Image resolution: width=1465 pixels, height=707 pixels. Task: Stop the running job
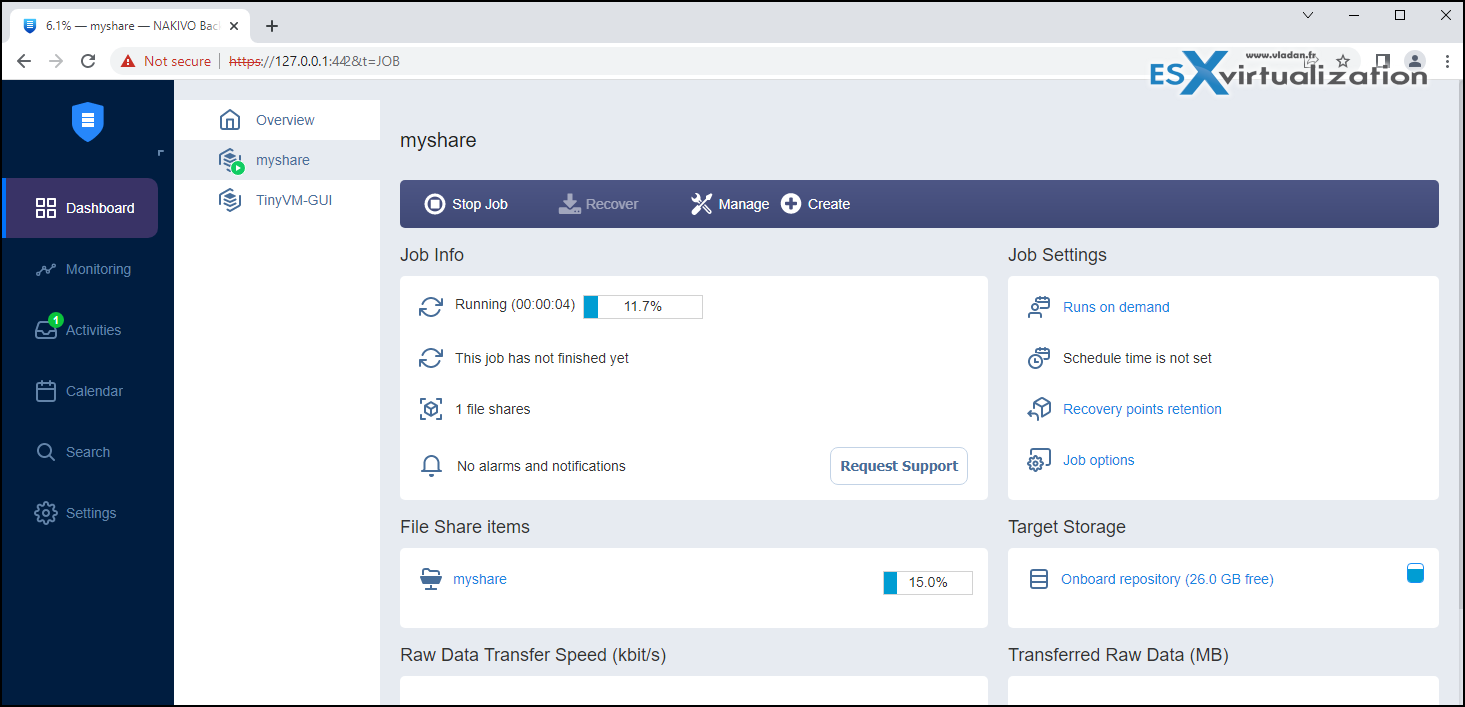(466, 204)
